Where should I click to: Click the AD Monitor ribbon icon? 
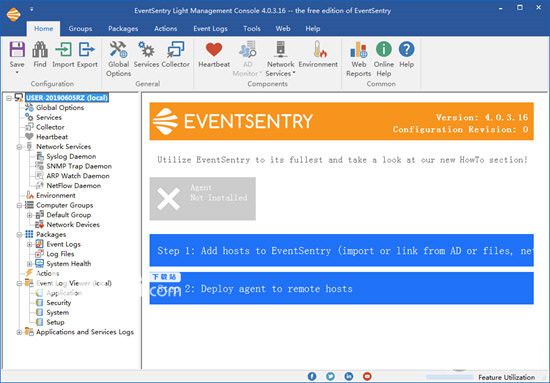(248, 49)
